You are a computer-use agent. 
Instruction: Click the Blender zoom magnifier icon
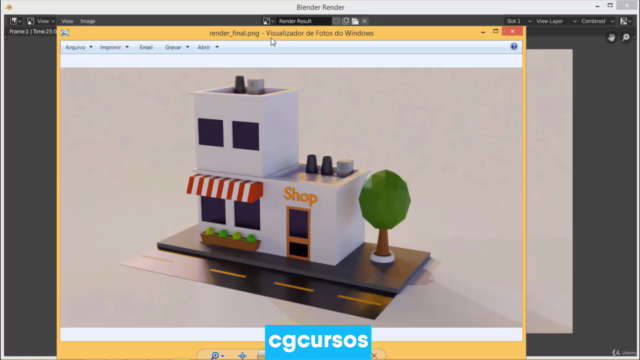point(626,38)
